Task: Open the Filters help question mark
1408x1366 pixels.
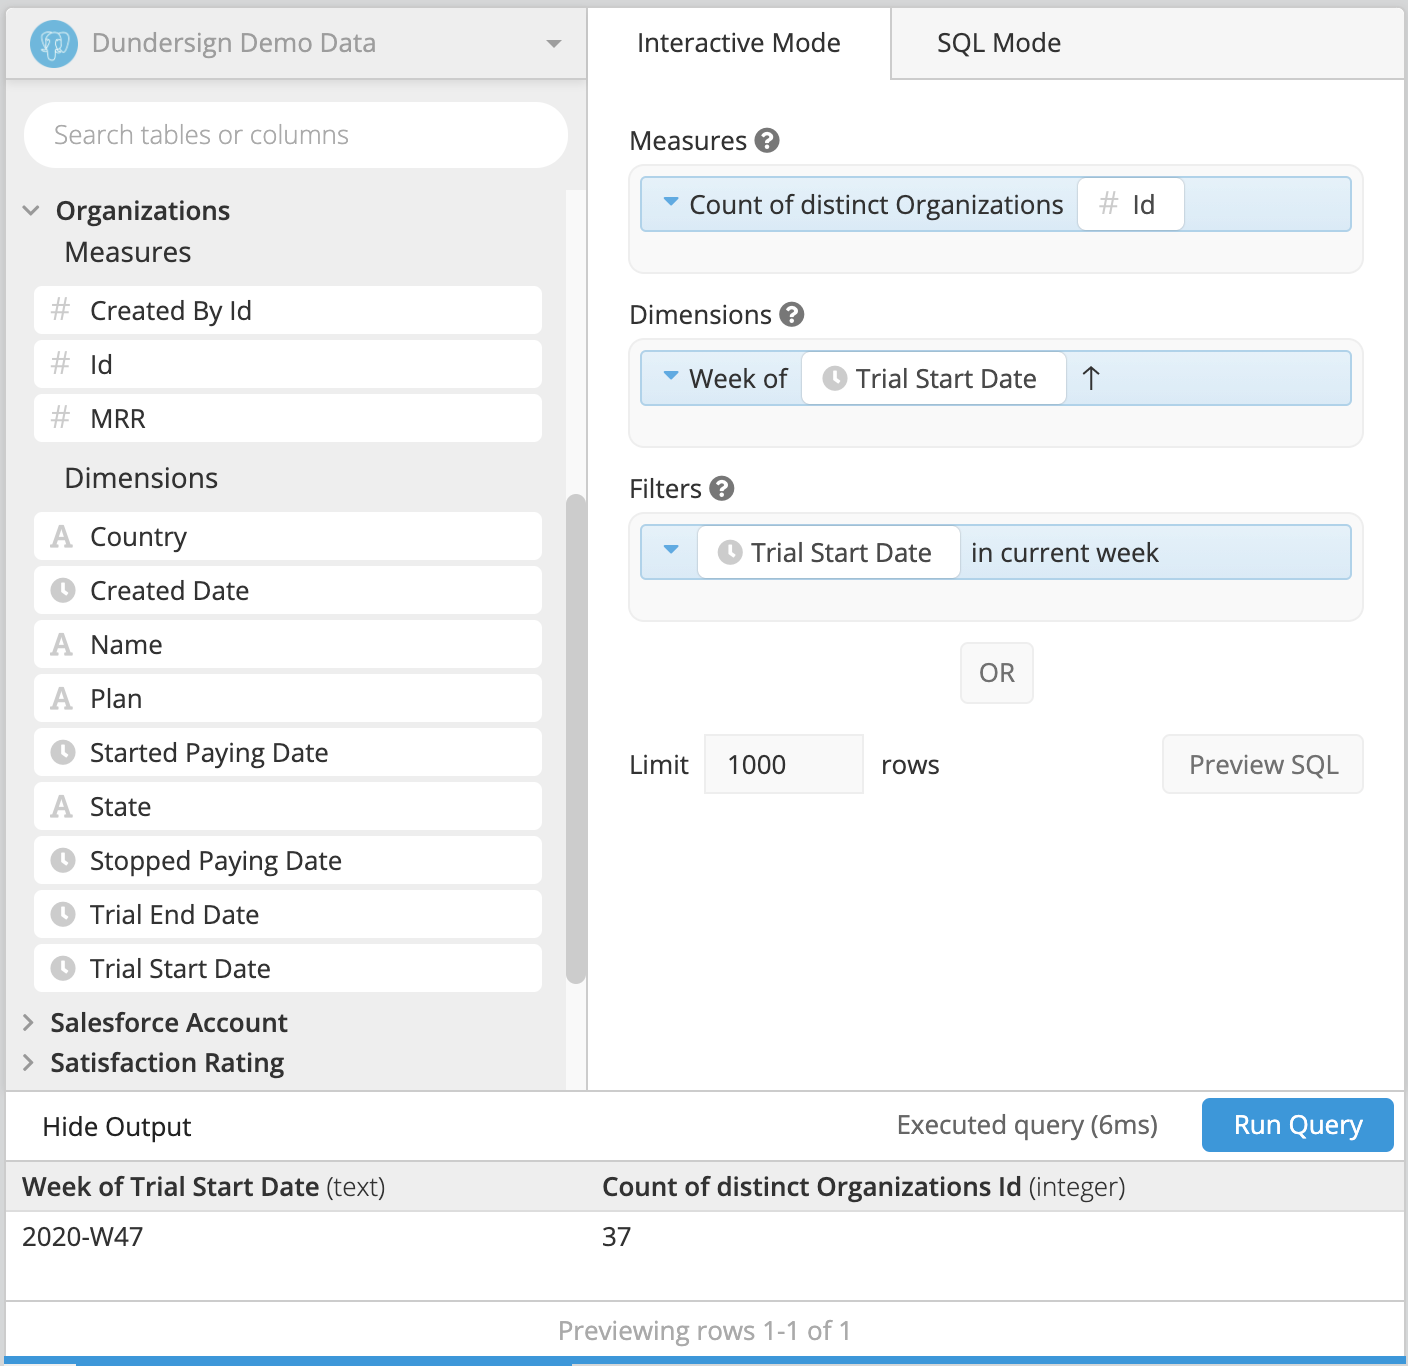Action: pyautogui.click(x=722, y=489)
